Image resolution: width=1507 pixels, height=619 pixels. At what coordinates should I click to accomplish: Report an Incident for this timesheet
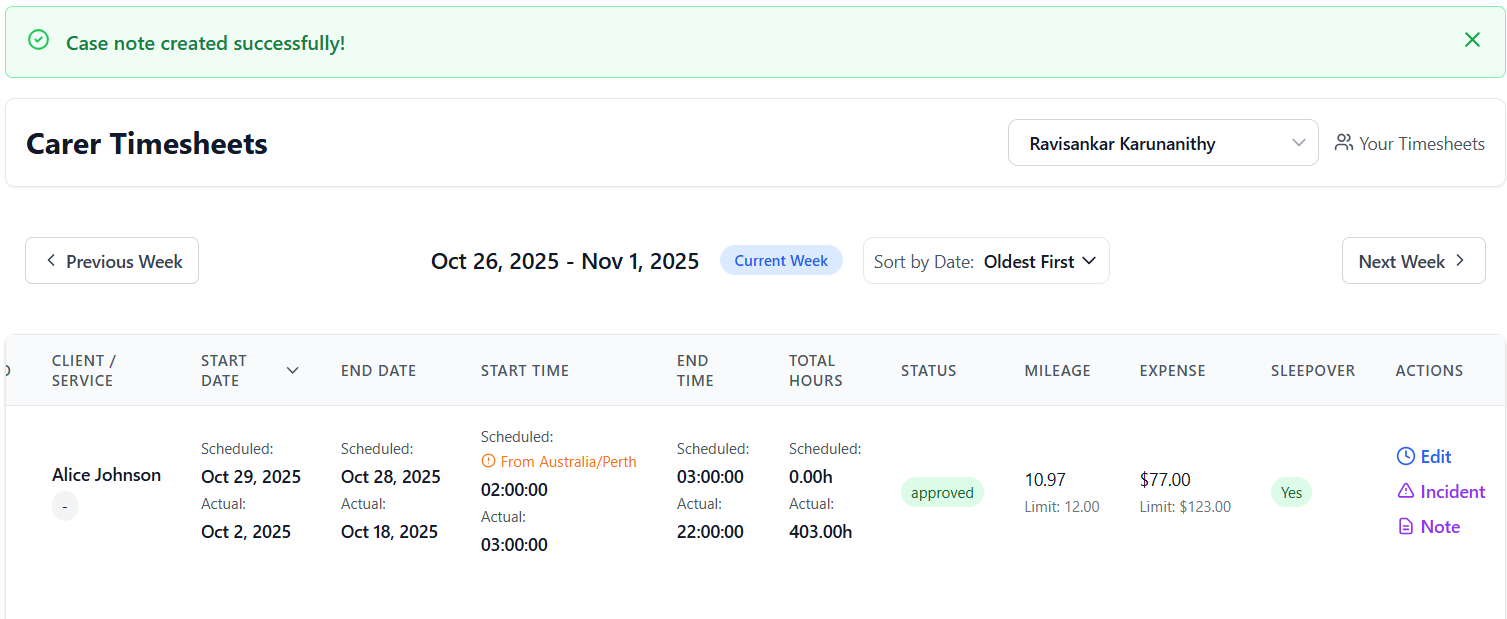coord(1452,492)
